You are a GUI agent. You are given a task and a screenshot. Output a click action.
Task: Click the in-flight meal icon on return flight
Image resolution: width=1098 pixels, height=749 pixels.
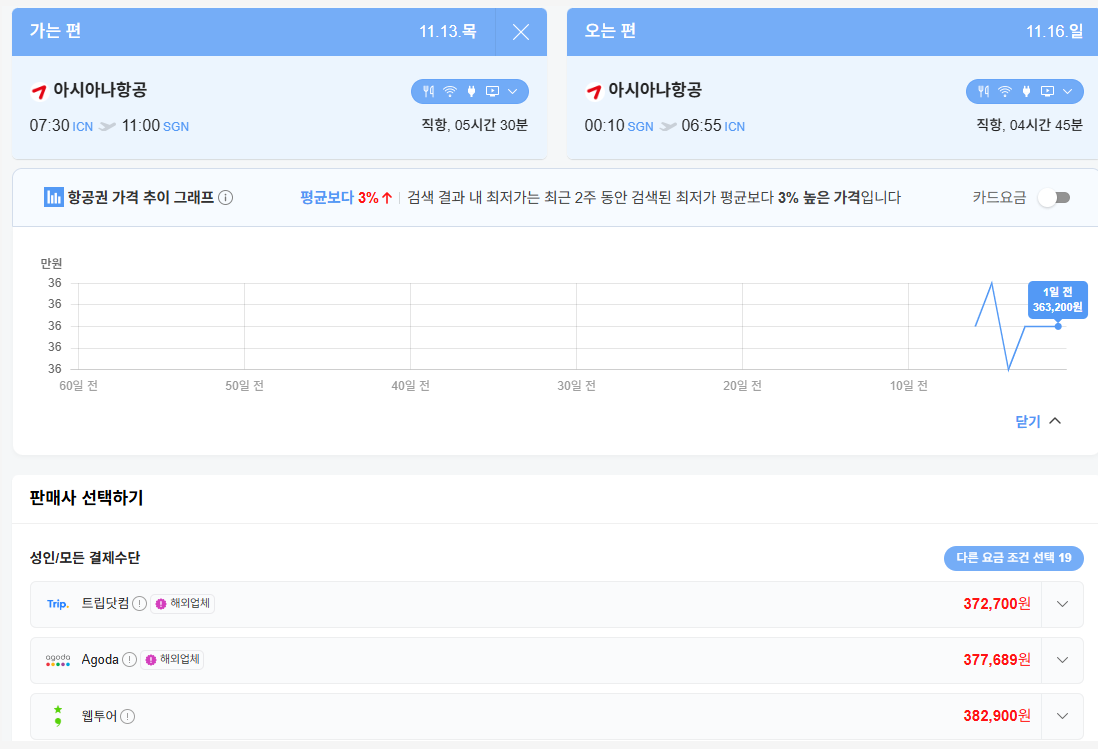point(983,92)
